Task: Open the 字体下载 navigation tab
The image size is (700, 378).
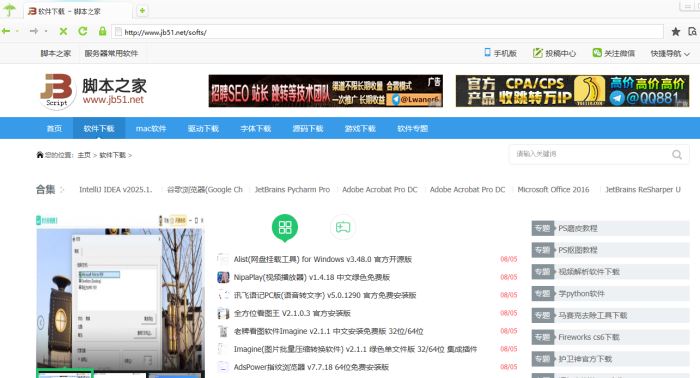Action: pyautogui.click(x=255, y=129)
